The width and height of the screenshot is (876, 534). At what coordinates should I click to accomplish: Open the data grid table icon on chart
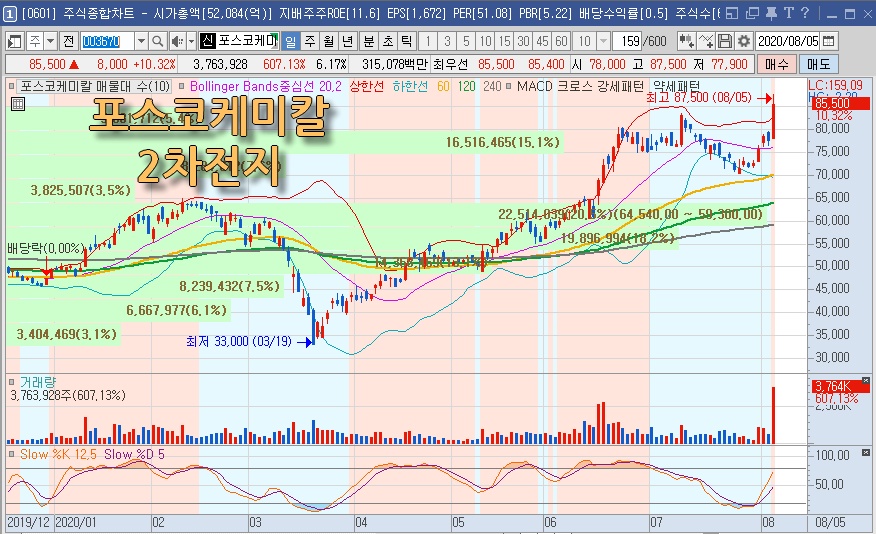click(x=18, y=104)
